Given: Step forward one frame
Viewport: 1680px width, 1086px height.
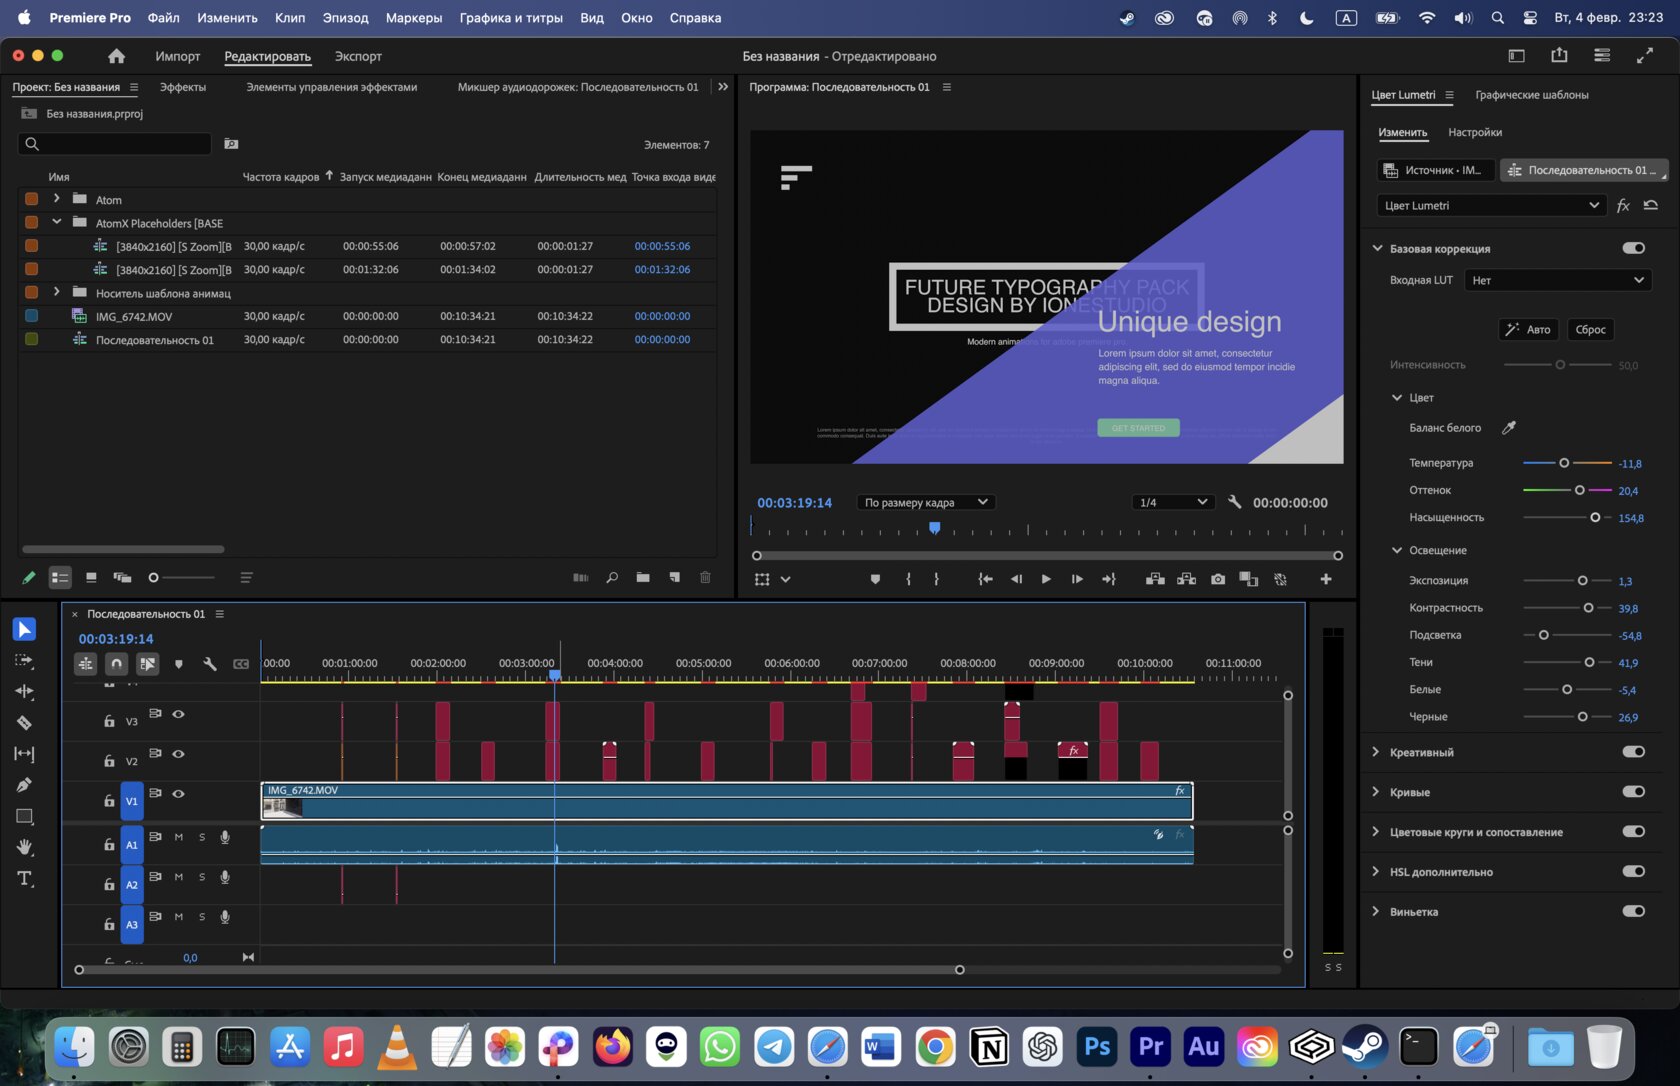Looking at the screenshot, I should tap(1077, 579).
